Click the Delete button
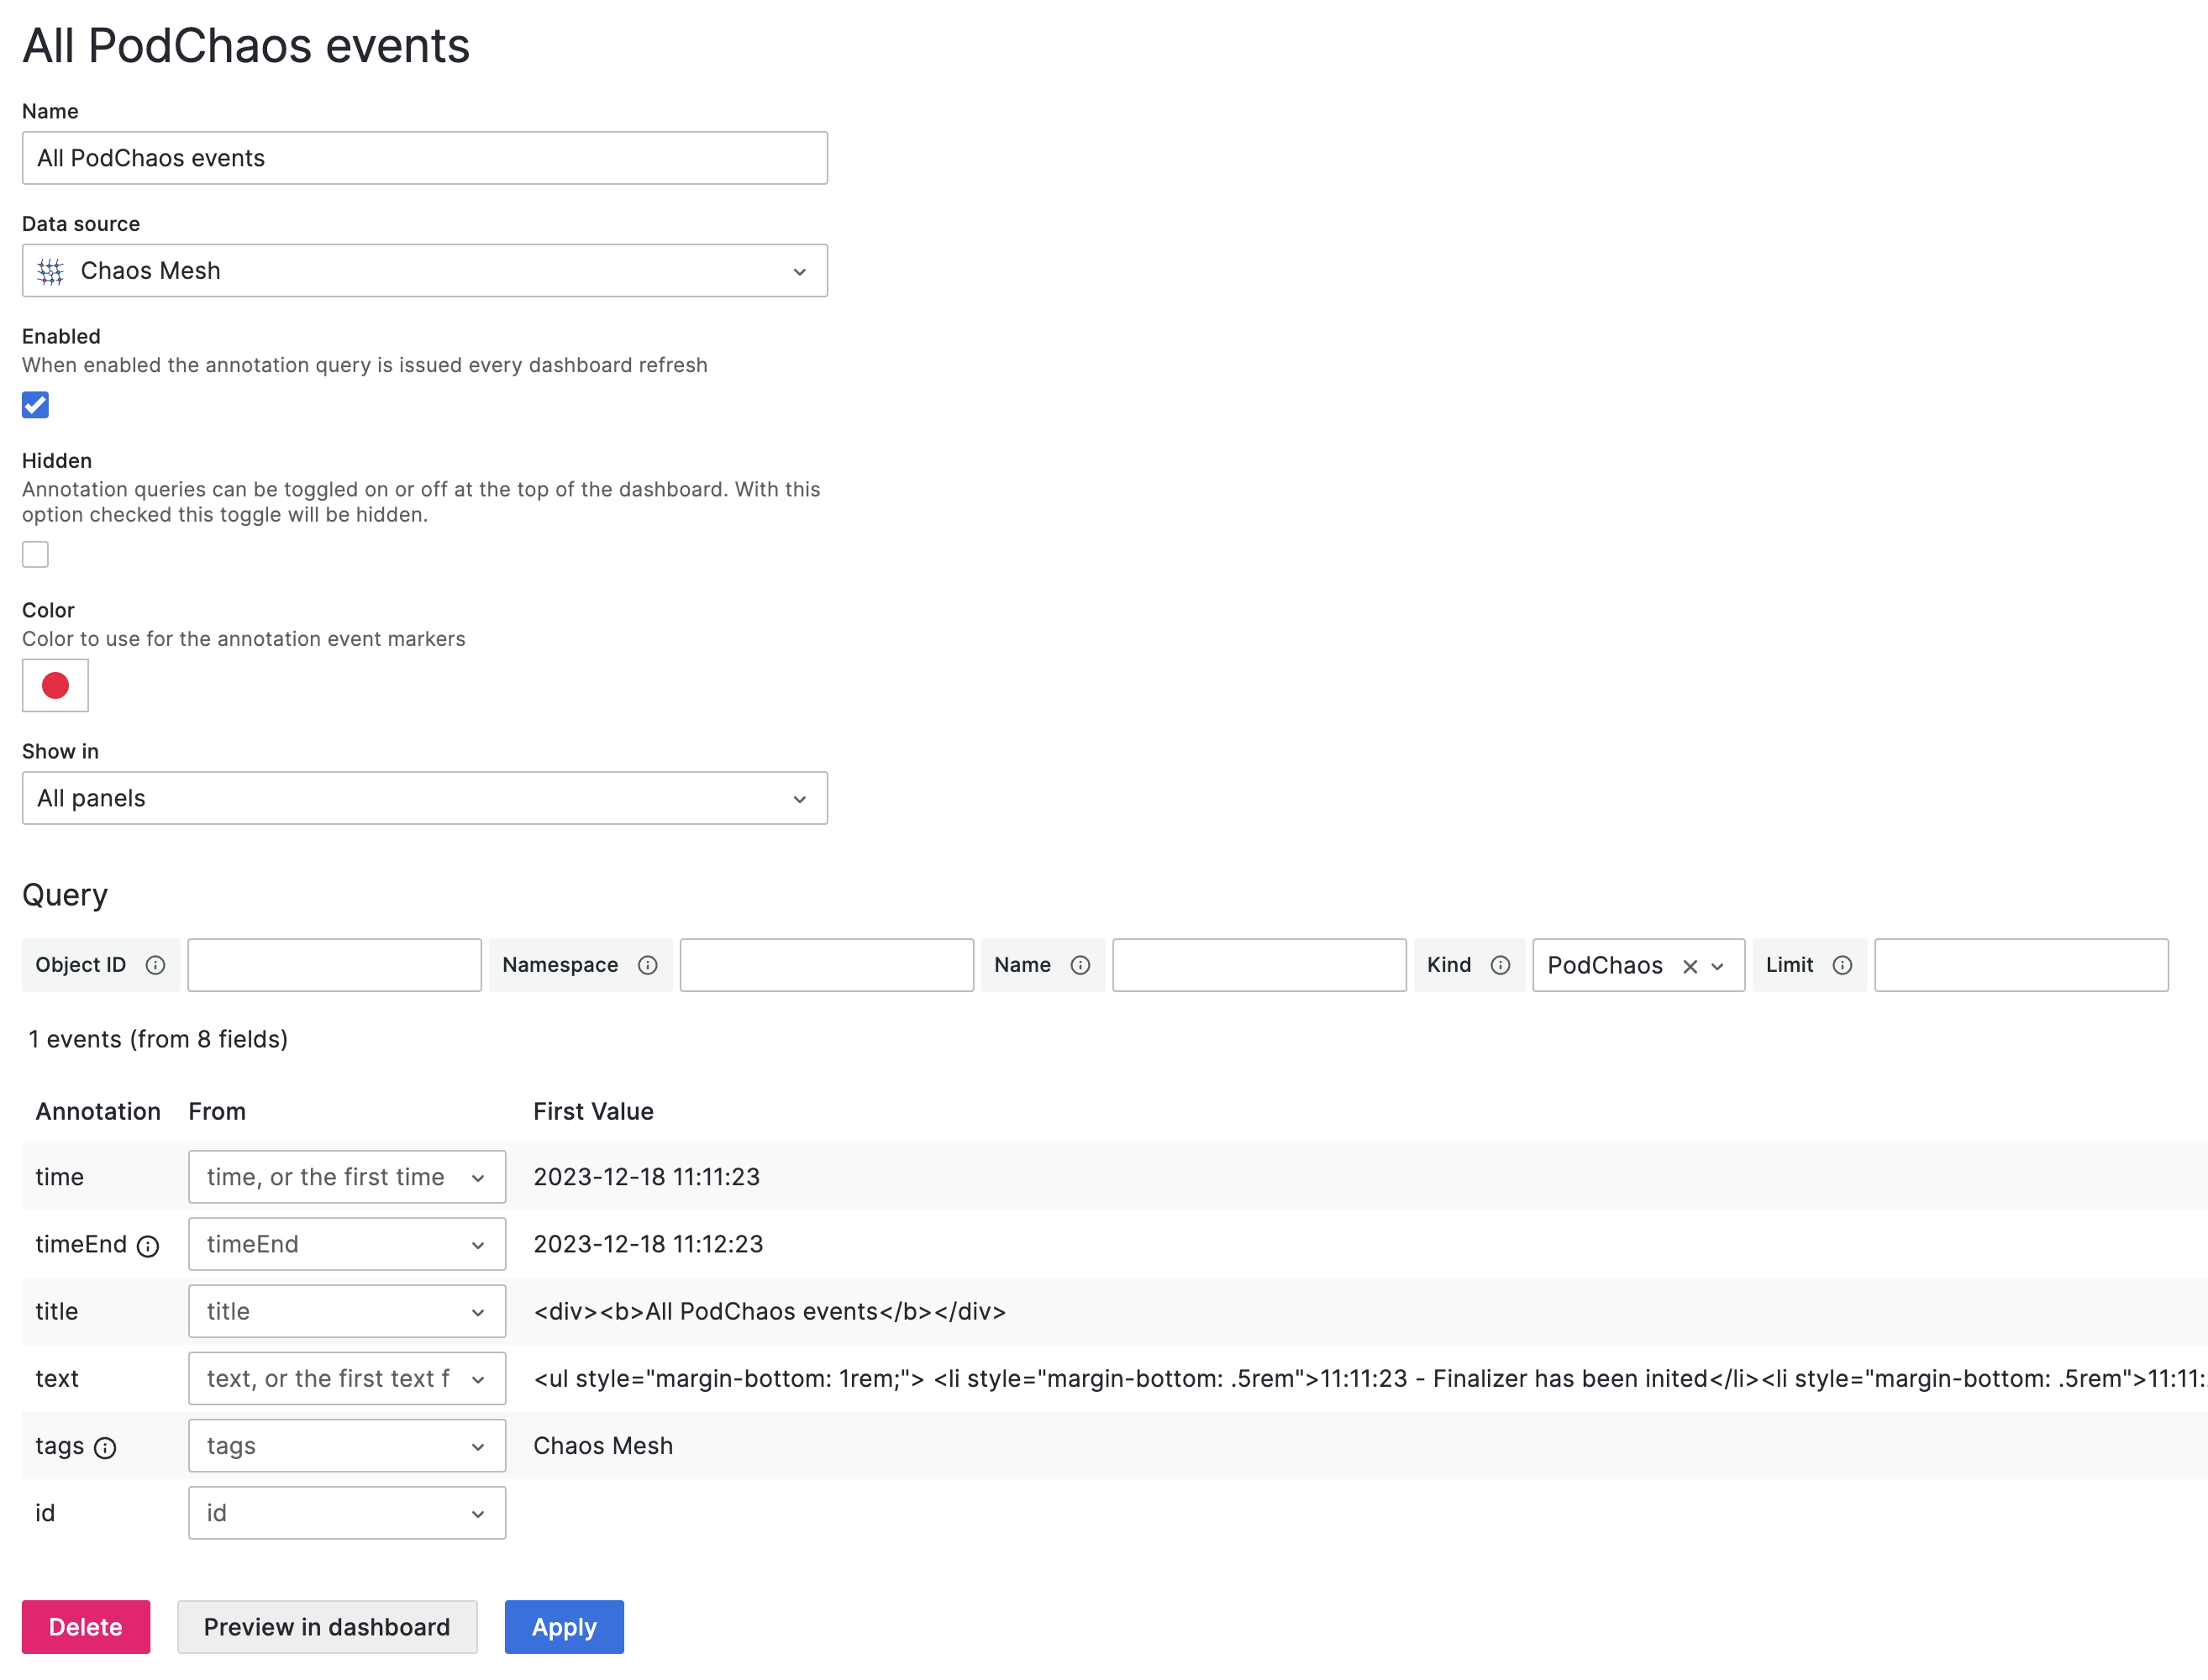 coord(86,1627)
